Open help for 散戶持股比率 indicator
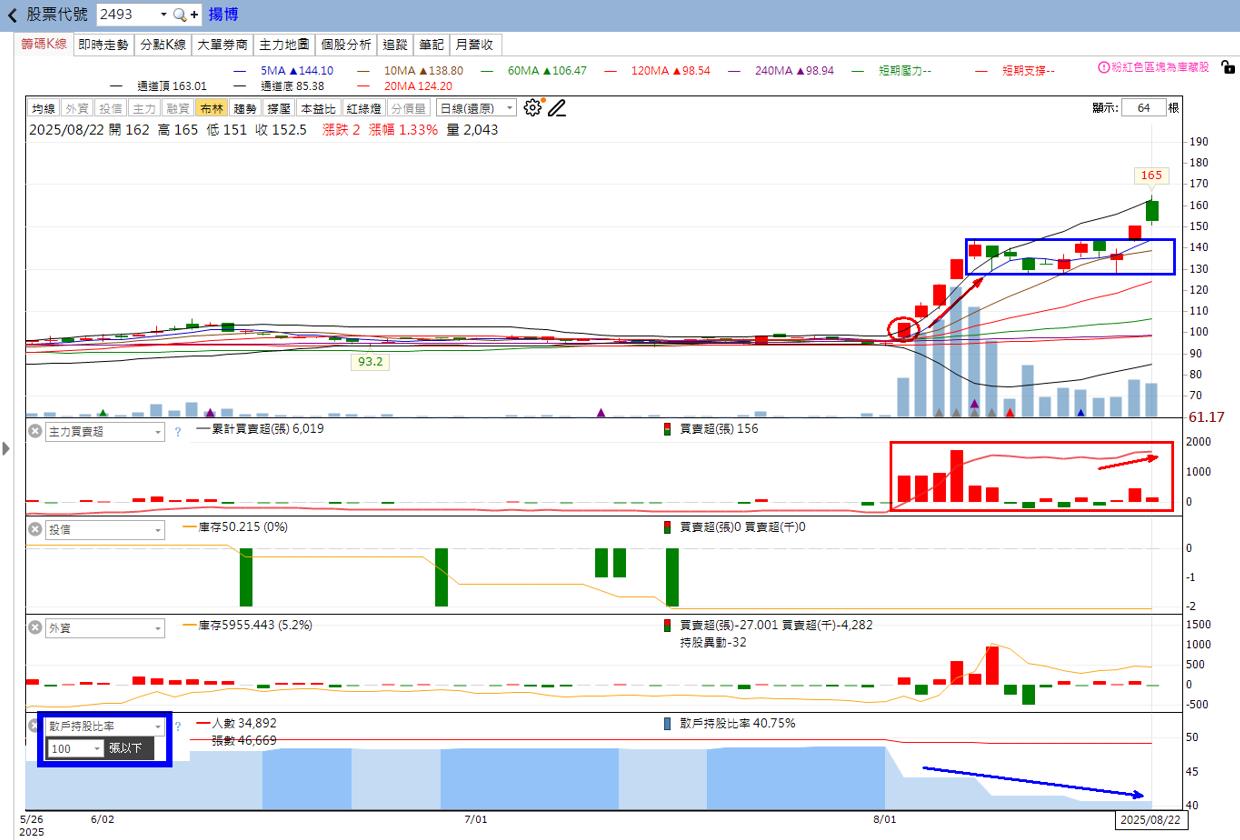Viewport: 1240px width, 840px height. point(178,726)
